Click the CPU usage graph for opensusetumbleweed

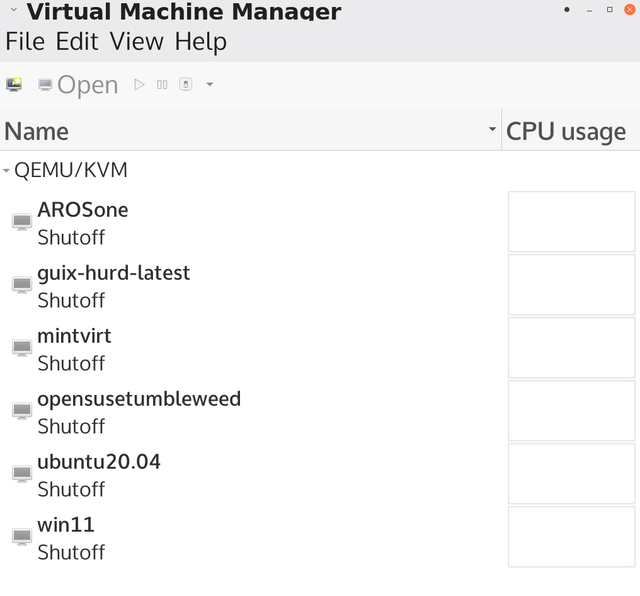[571, 410]
